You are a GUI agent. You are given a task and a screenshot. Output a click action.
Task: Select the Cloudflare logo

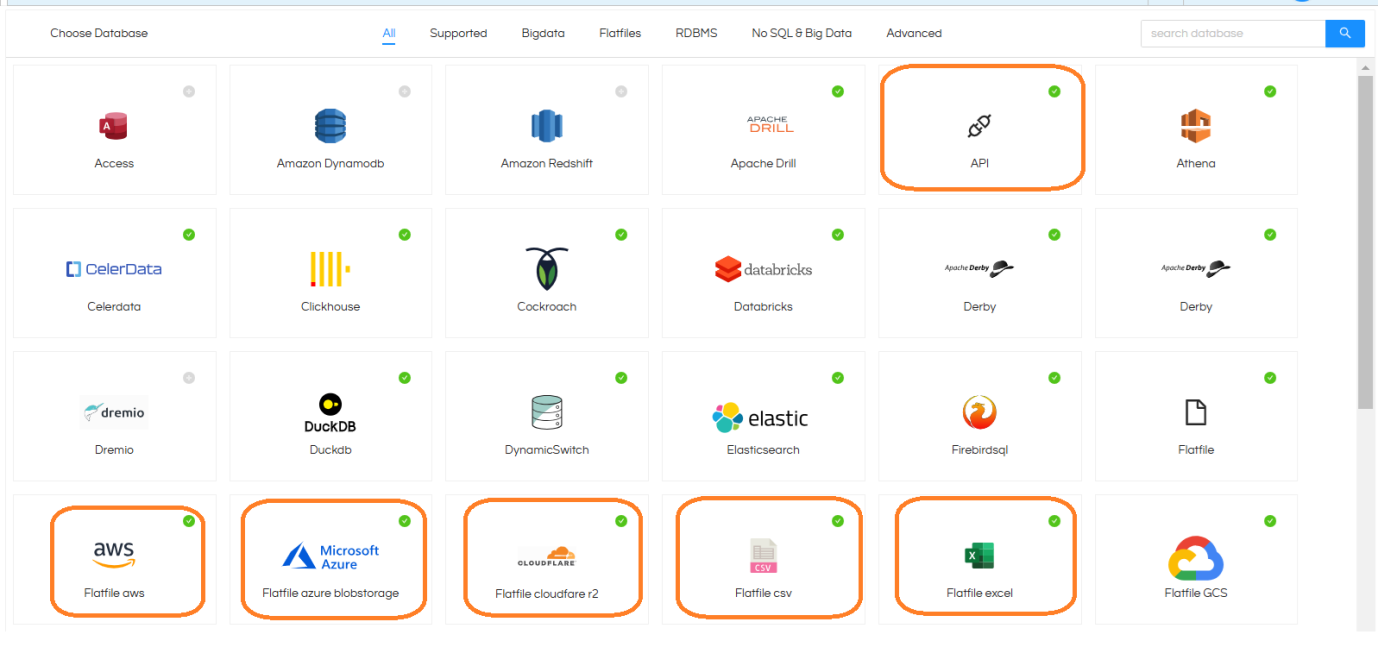547,556
